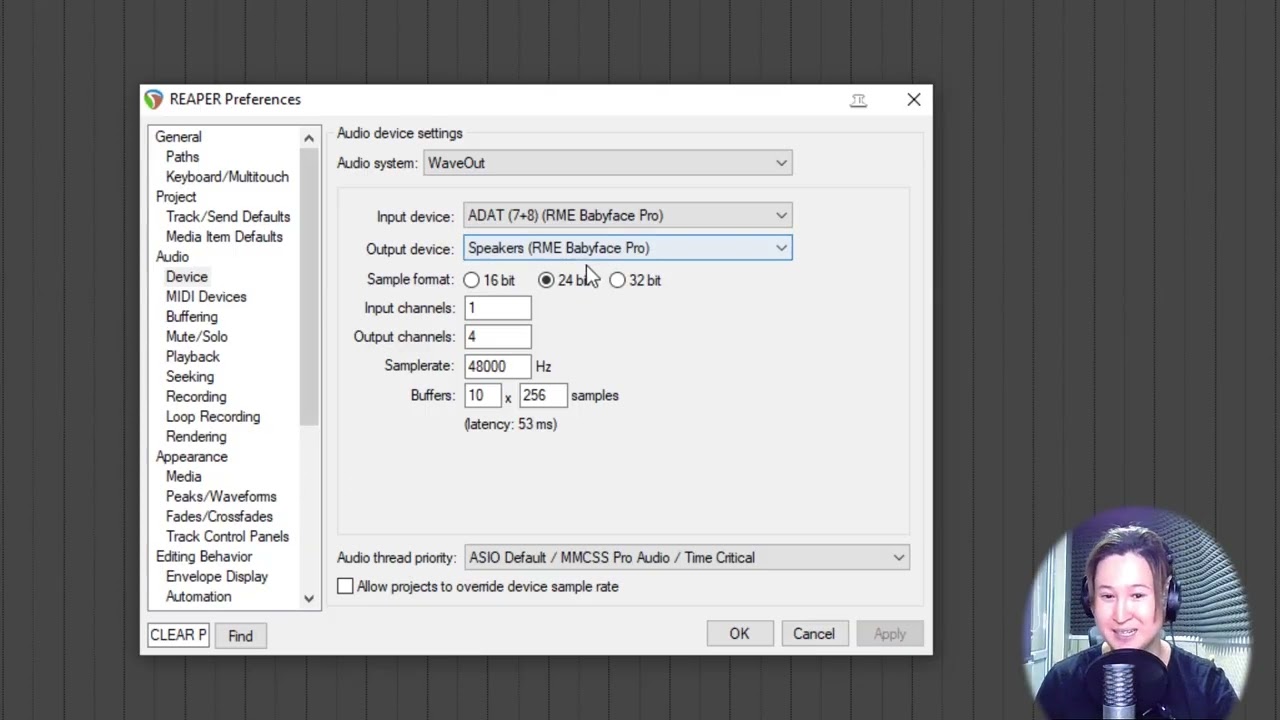Select 32 bit sample format
The height and width of the screenshot is (720, 1280).
pyautogui.click(x=618, y=280)
